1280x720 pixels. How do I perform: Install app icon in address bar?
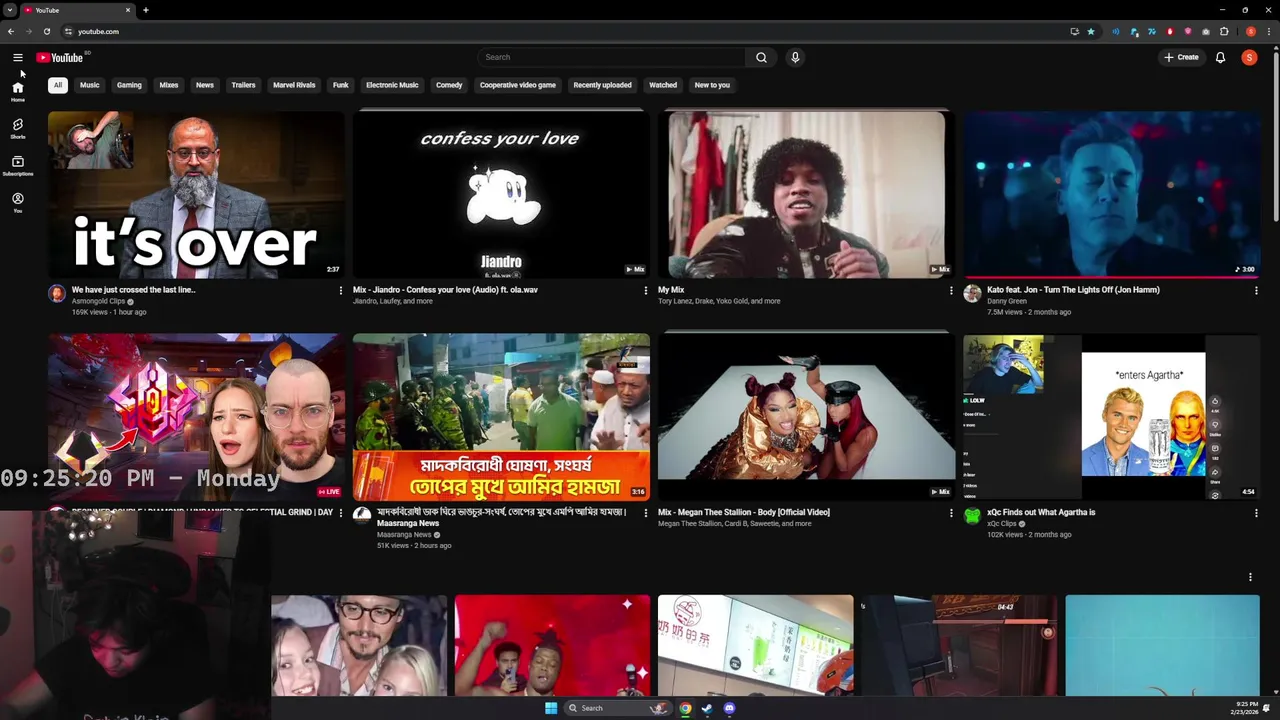1075,31
